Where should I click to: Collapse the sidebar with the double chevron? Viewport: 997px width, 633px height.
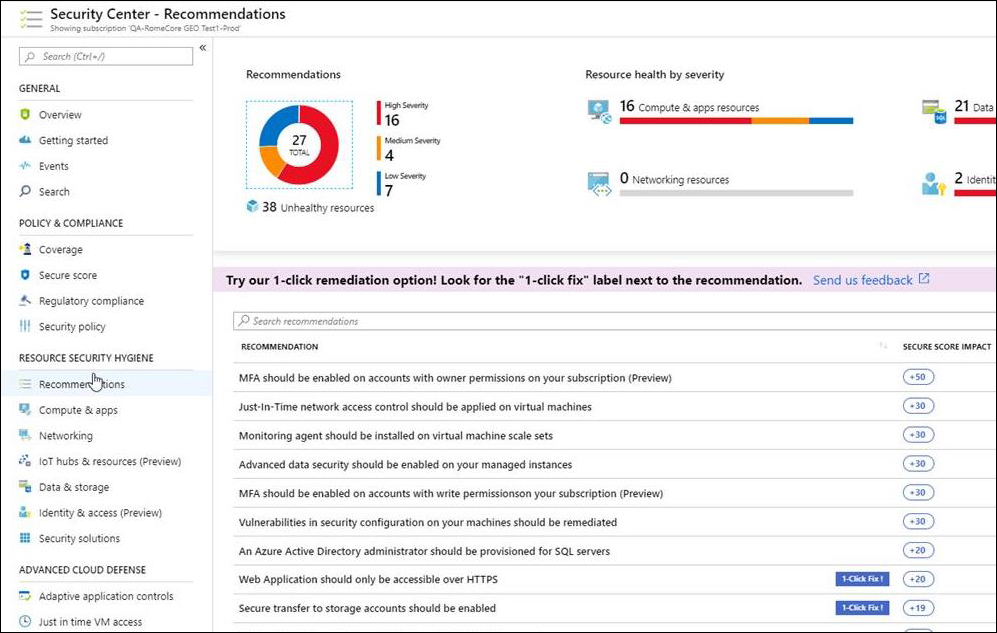point(203,48)
